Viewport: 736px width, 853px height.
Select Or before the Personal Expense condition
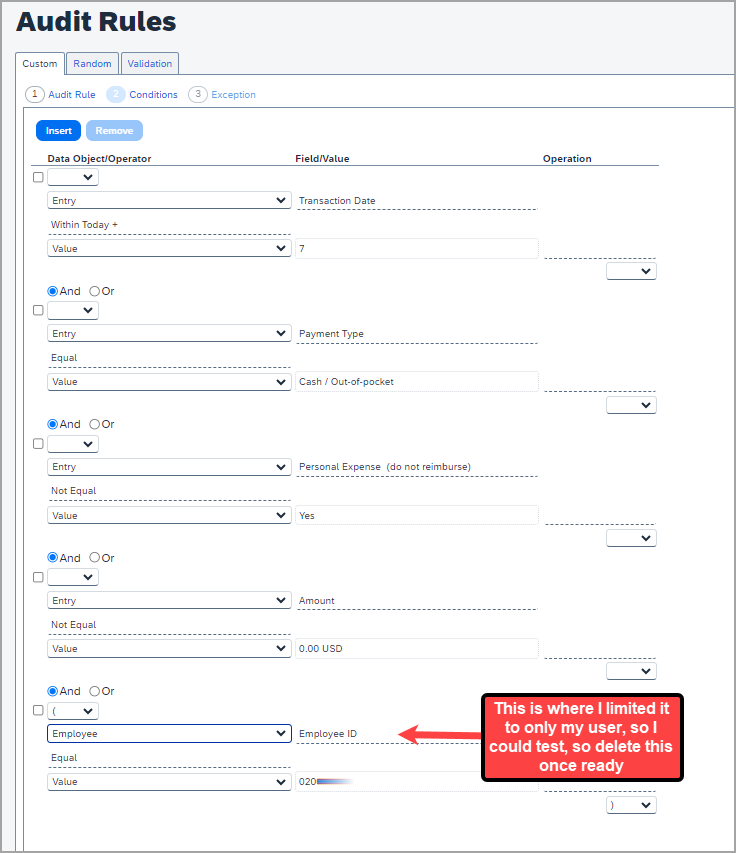[x=95, y=424]
